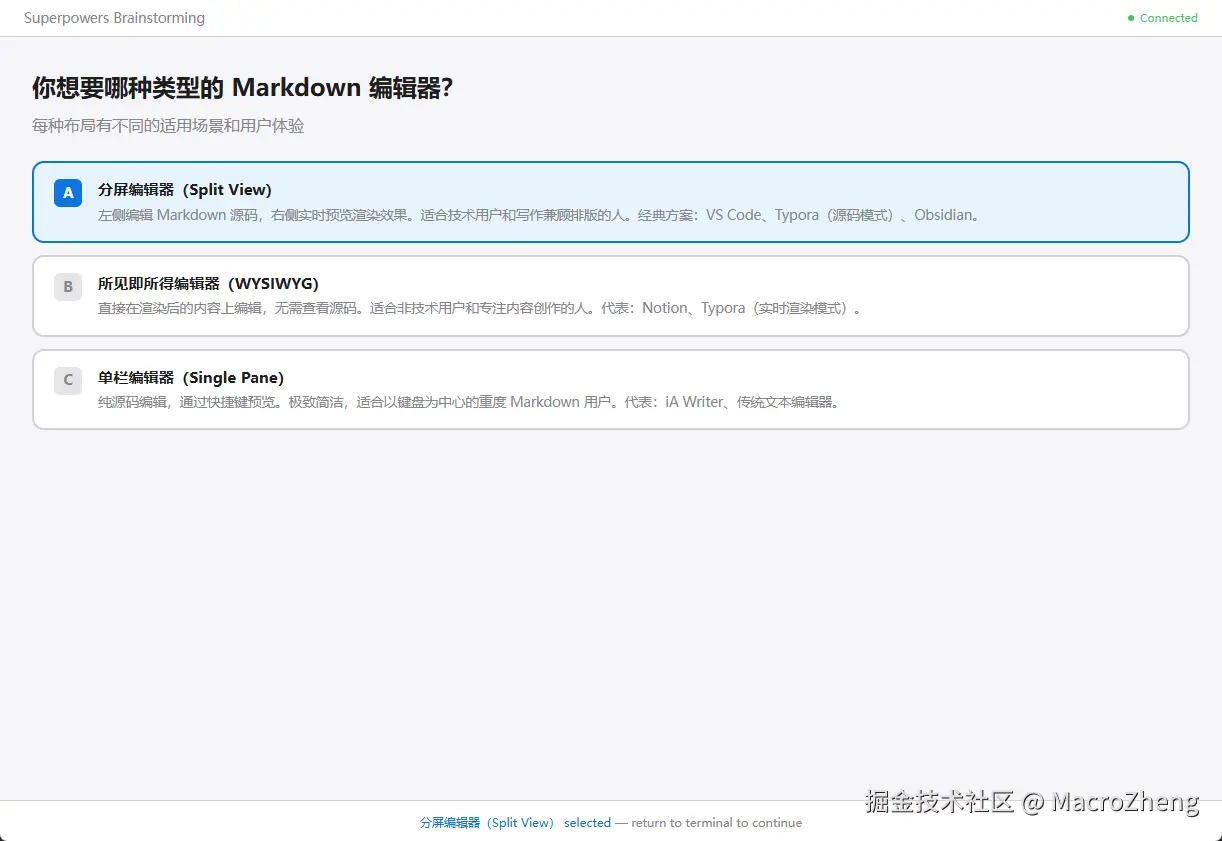1222x841 pixels.
Task: Click the green Connected status dot
Action: coord(1131,18)
